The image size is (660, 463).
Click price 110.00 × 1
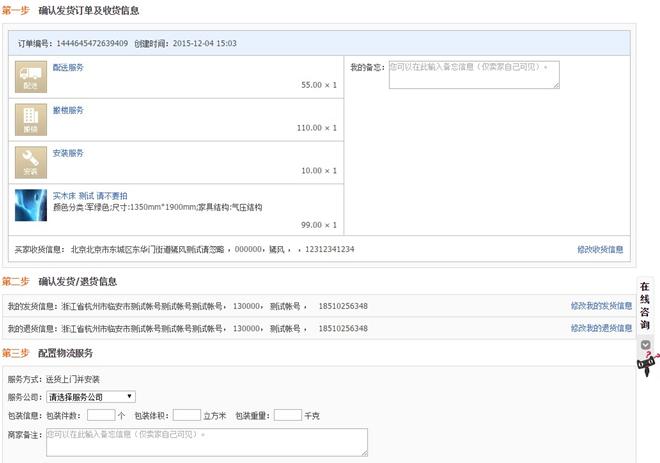pos(317,128)
